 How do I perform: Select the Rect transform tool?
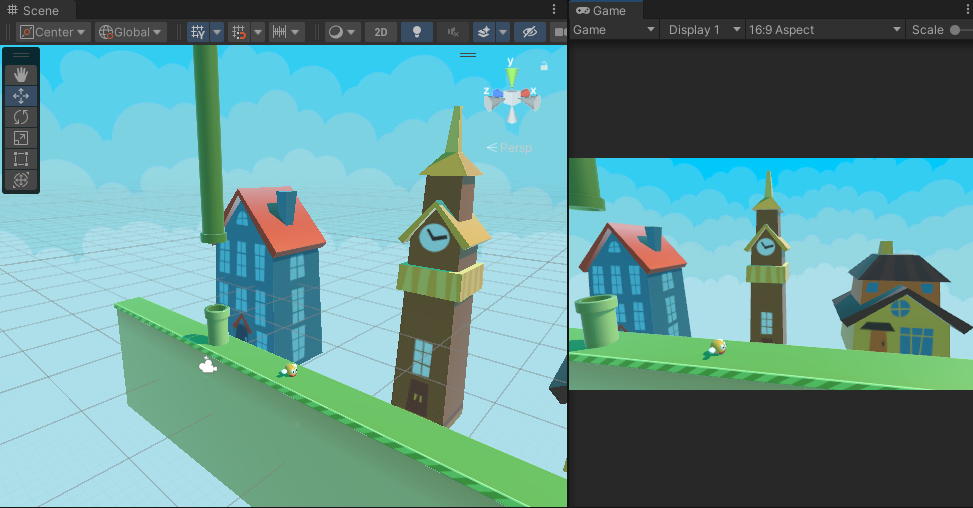tap(20, 159)
